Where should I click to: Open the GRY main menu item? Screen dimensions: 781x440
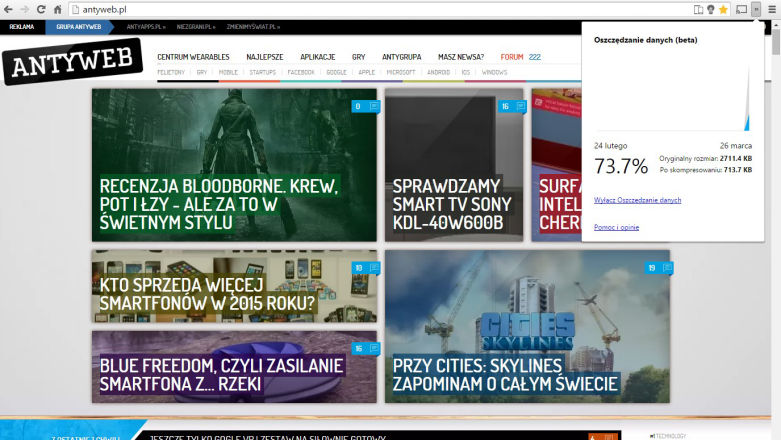(x=358, y=57)
